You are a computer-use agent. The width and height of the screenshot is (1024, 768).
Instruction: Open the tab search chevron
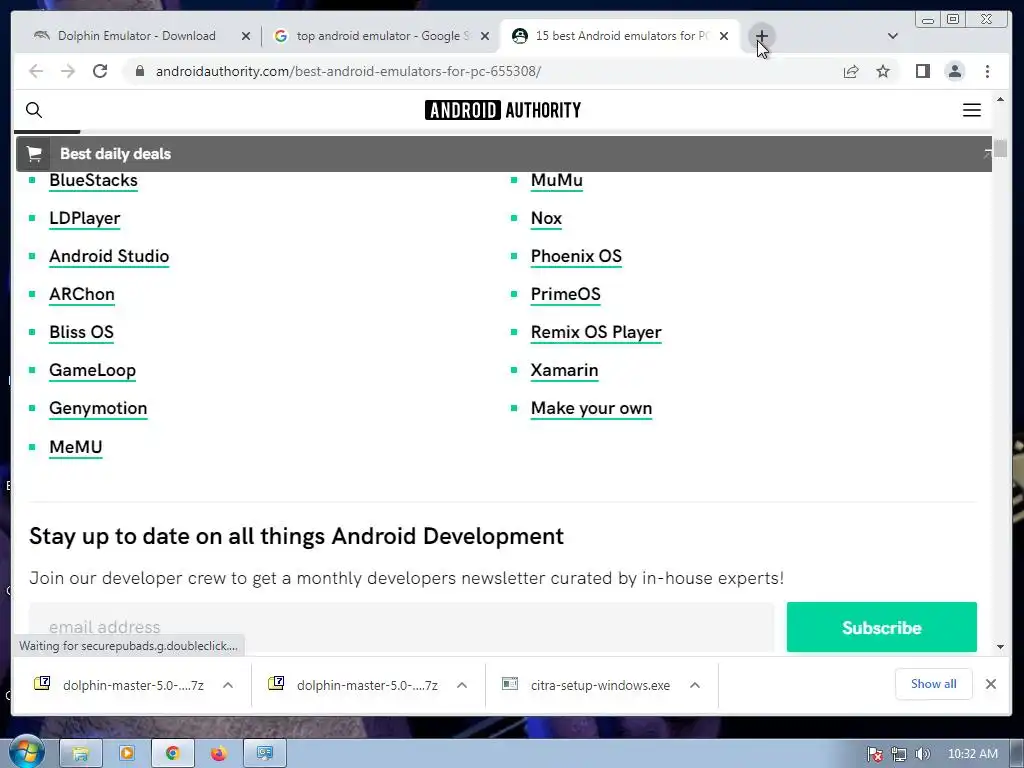(893, 36)
